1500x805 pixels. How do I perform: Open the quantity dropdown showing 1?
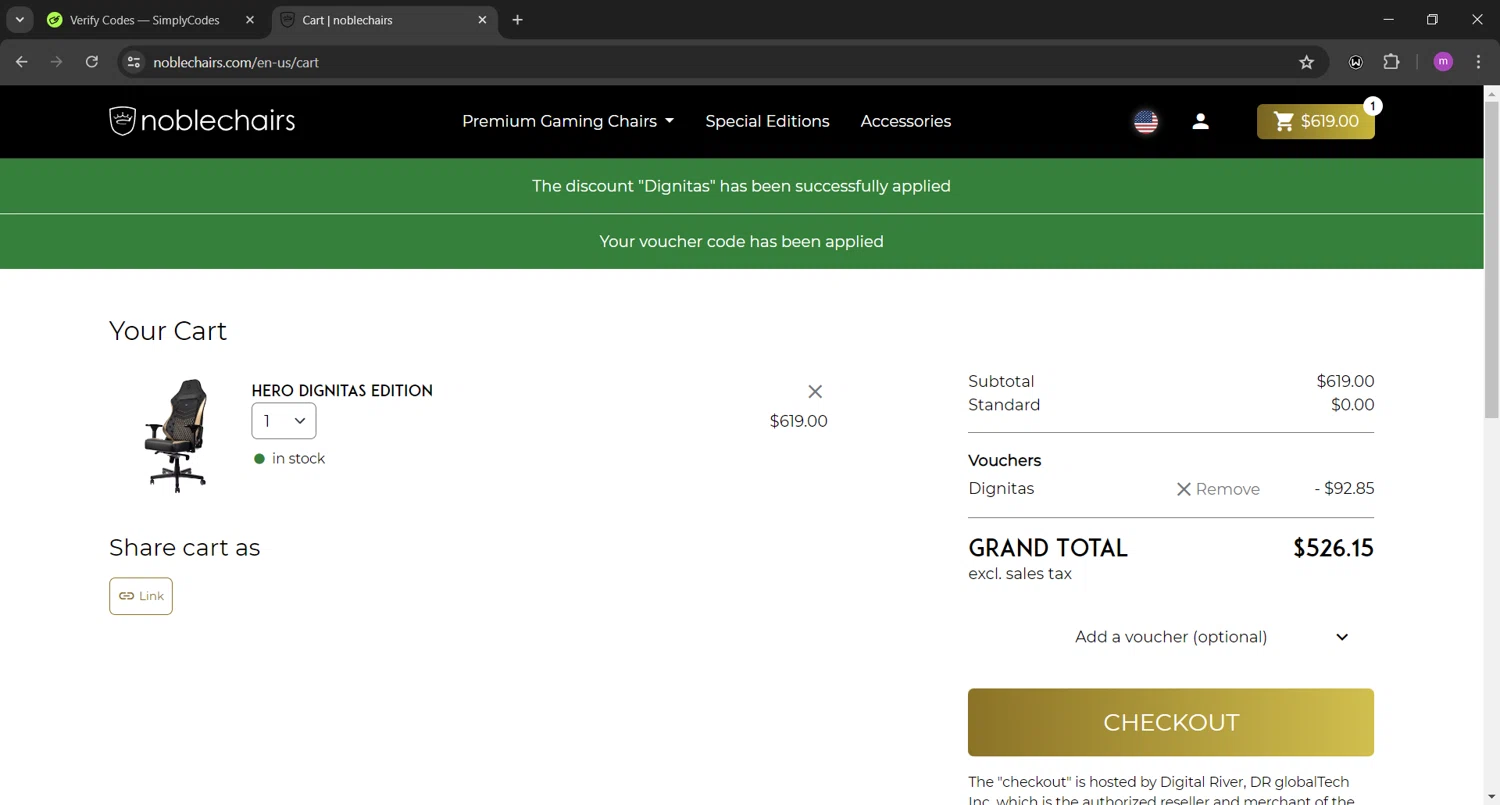(284, 421)
